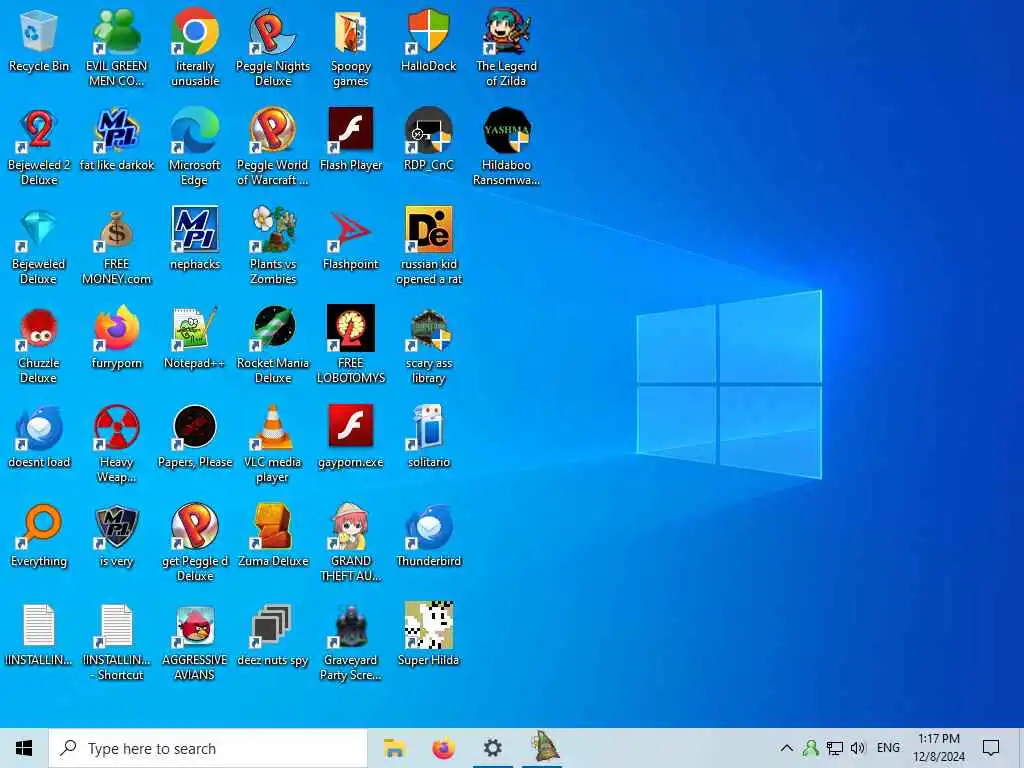Switch the ENG input language indicator
The height and width of the screenshot is (768, 1024).
pyautogui.click(x=888, y=748)
